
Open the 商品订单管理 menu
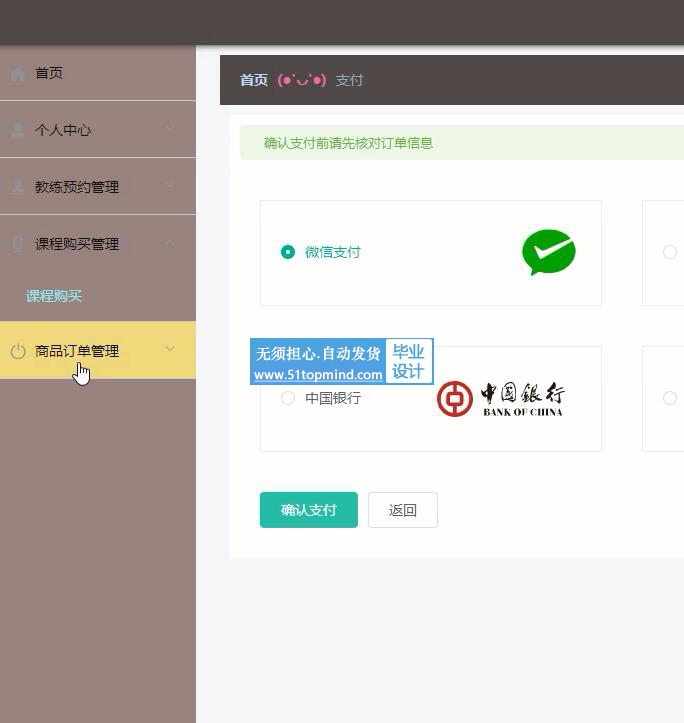(98, 350)
